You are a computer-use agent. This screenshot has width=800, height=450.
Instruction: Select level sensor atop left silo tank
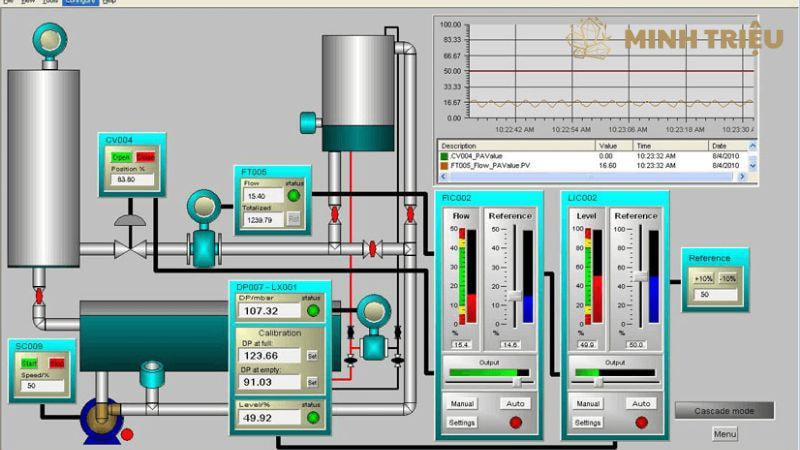(46, 42)
